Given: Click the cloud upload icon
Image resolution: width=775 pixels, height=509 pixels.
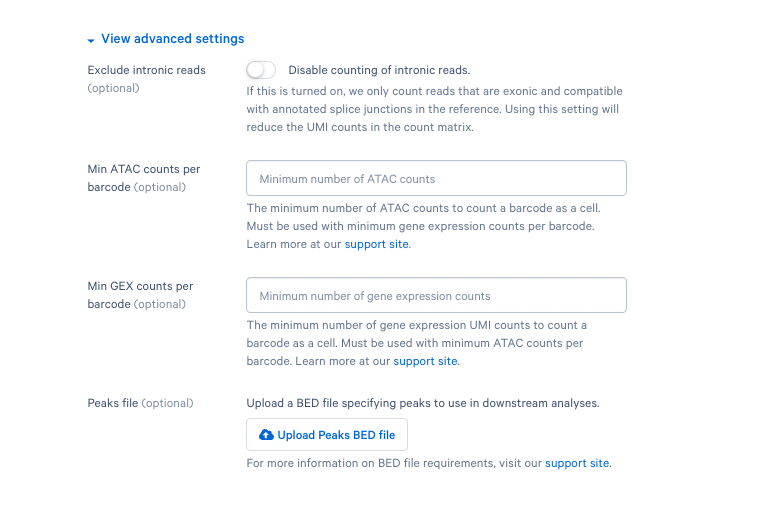Looking at the screenshot, I should point(266,435).
